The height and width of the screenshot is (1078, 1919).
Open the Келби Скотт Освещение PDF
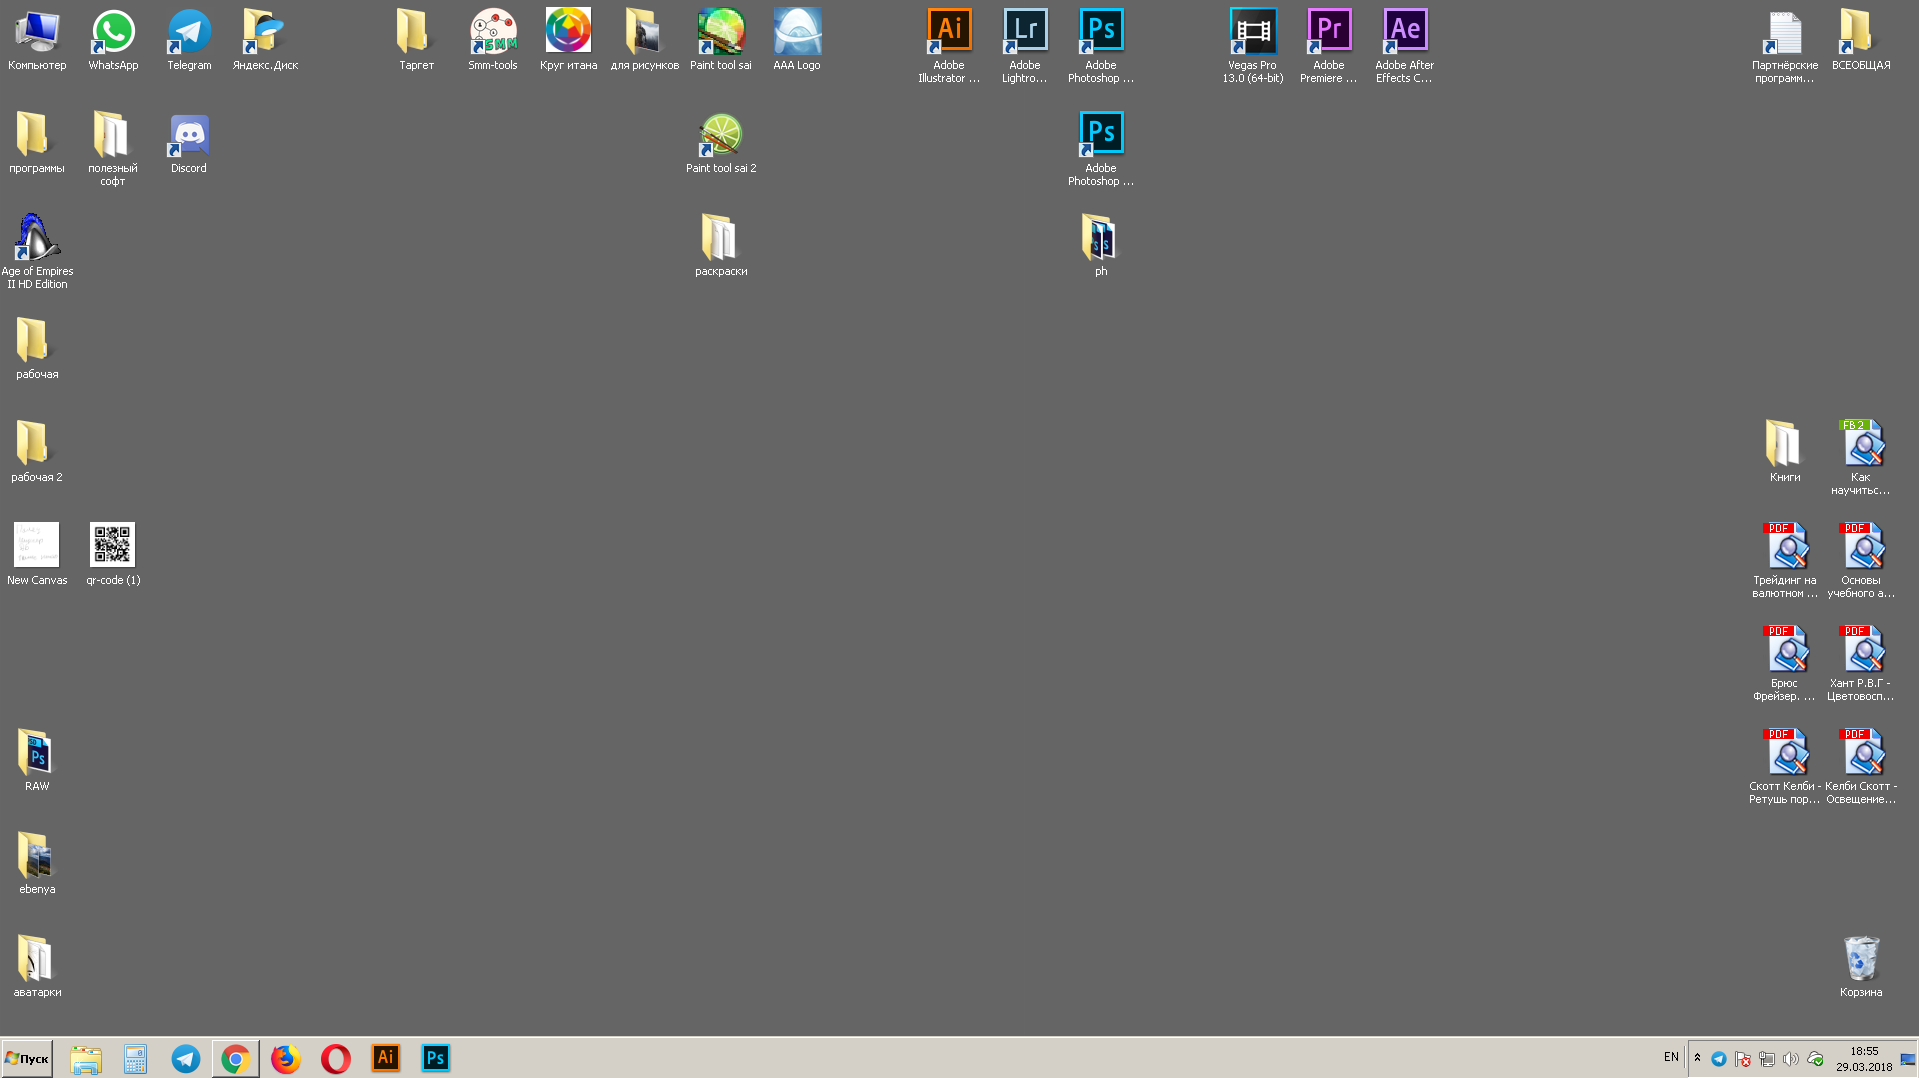click(1860, 767)
